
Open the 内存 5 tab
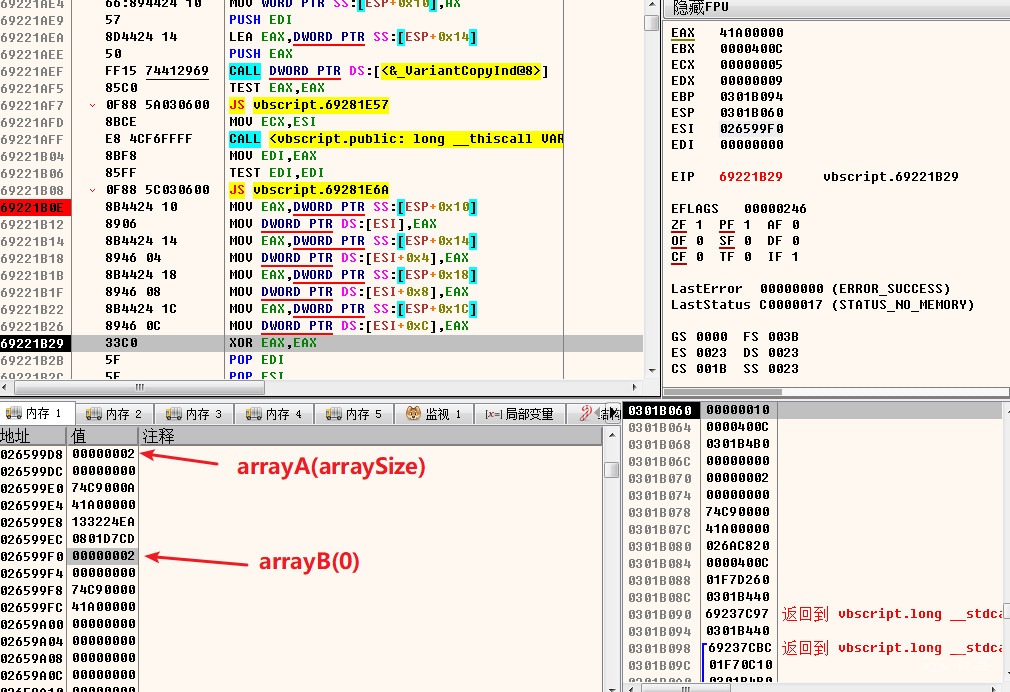click(354, 414)
